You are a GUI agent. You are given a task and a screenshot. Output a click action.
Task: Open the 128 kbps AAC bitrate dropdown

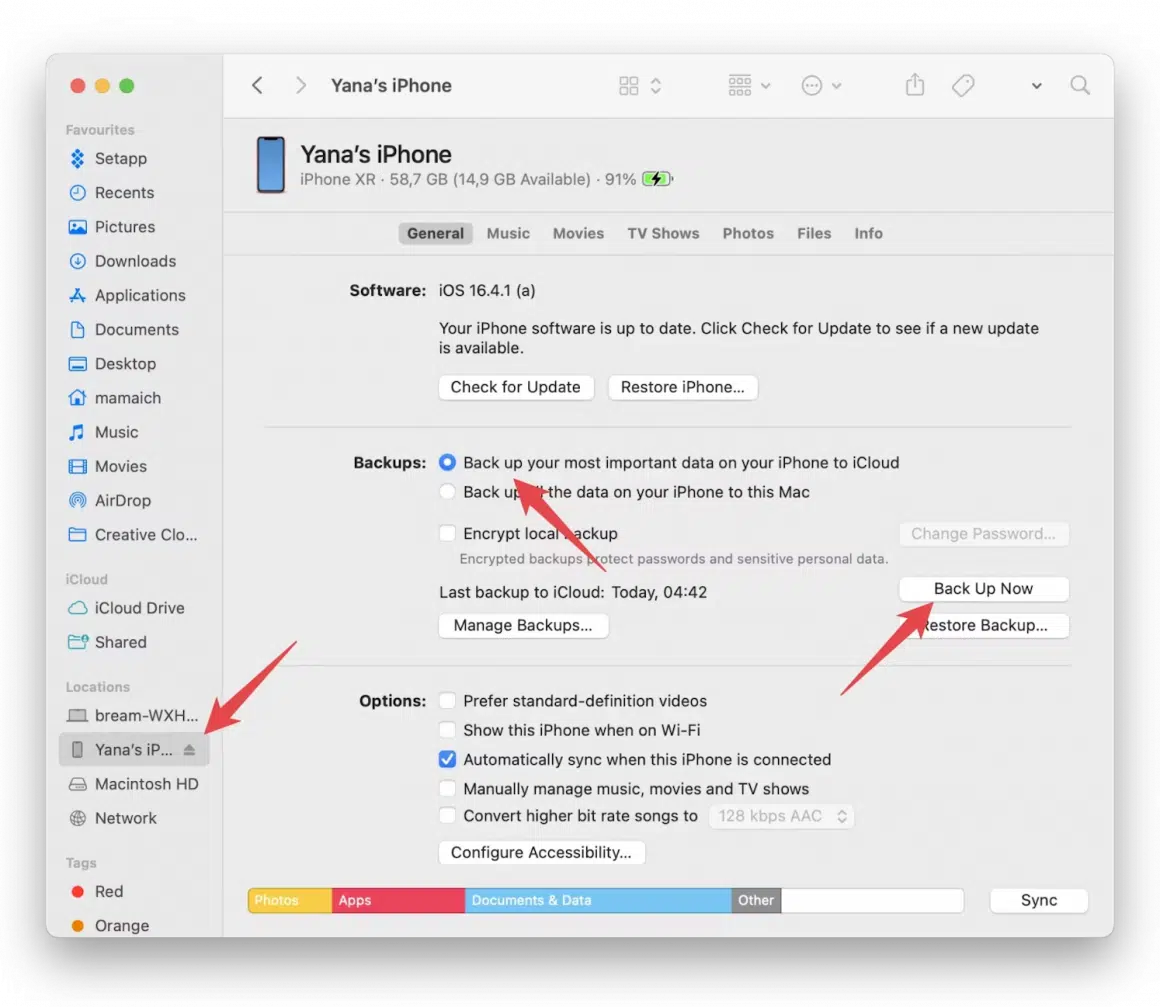pyautogui.click(x=781, y=817)
